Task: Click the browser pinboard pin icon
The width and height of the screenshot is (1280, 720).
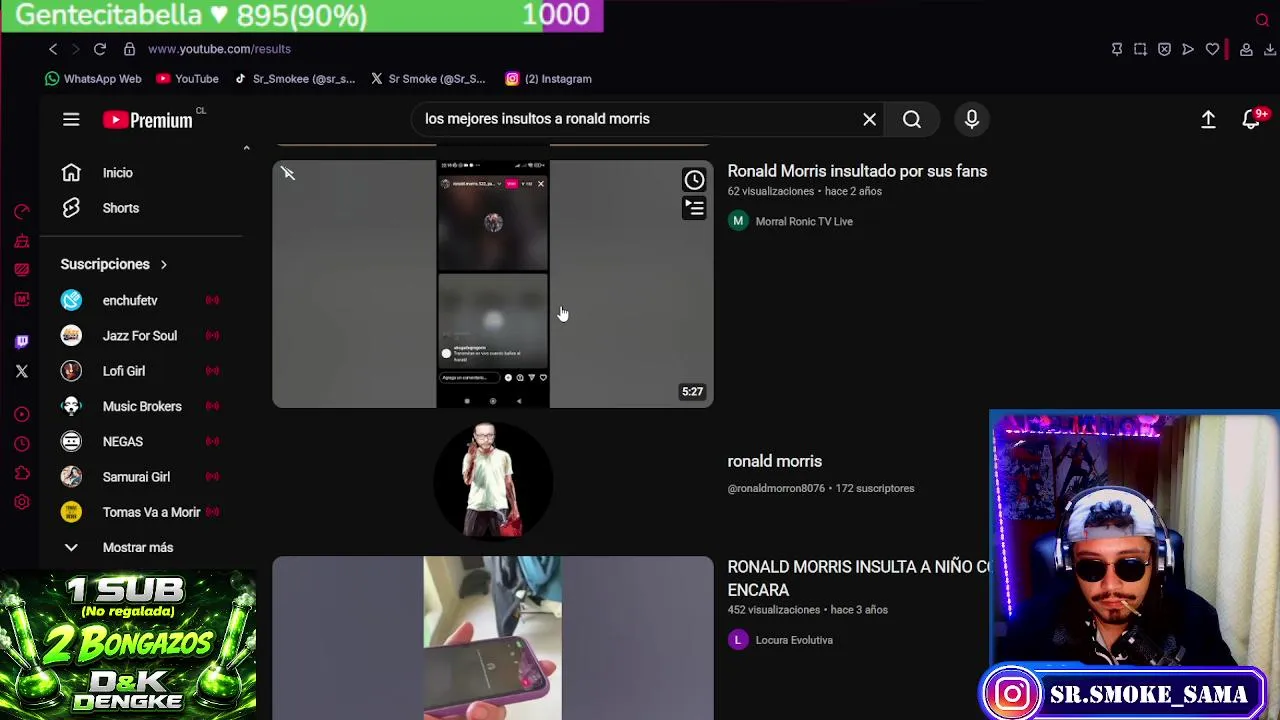Action: [x=1117, y=49]
